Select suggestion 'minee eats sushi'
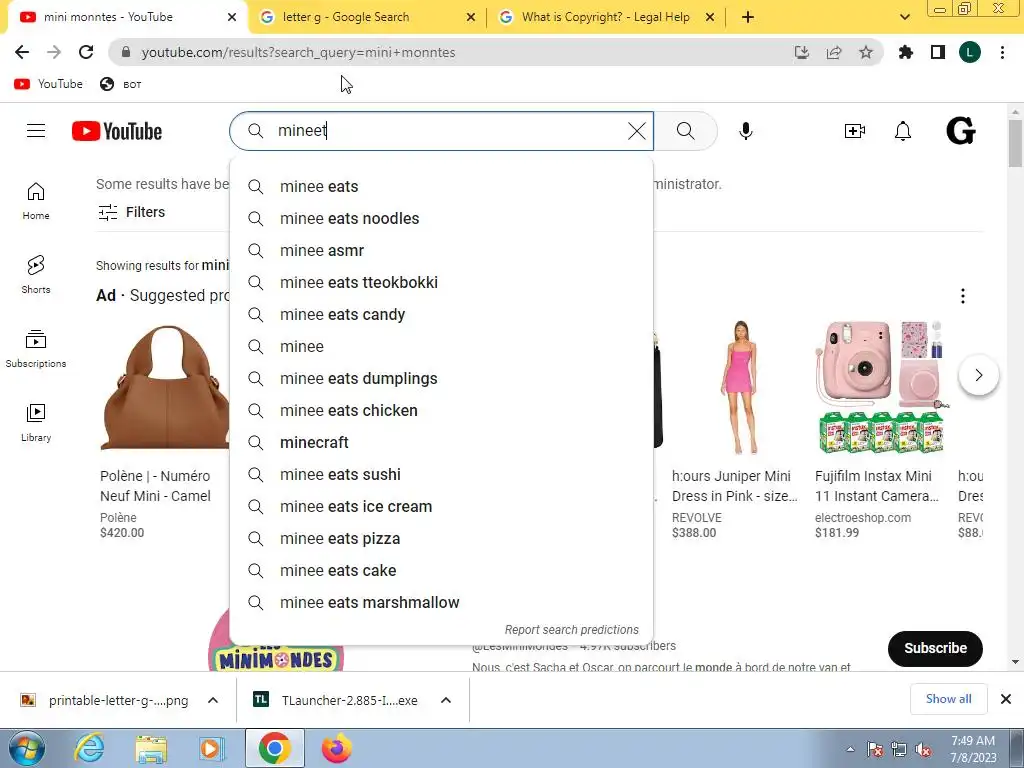 [441, 475]
